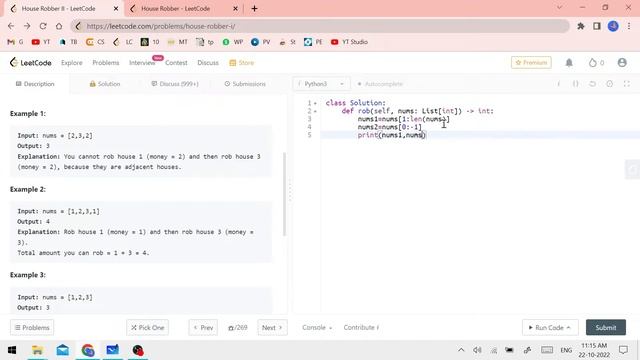This screenshot has height=360, width=640.
Task: Open the profile avatar menu
Action: [622, 62]
